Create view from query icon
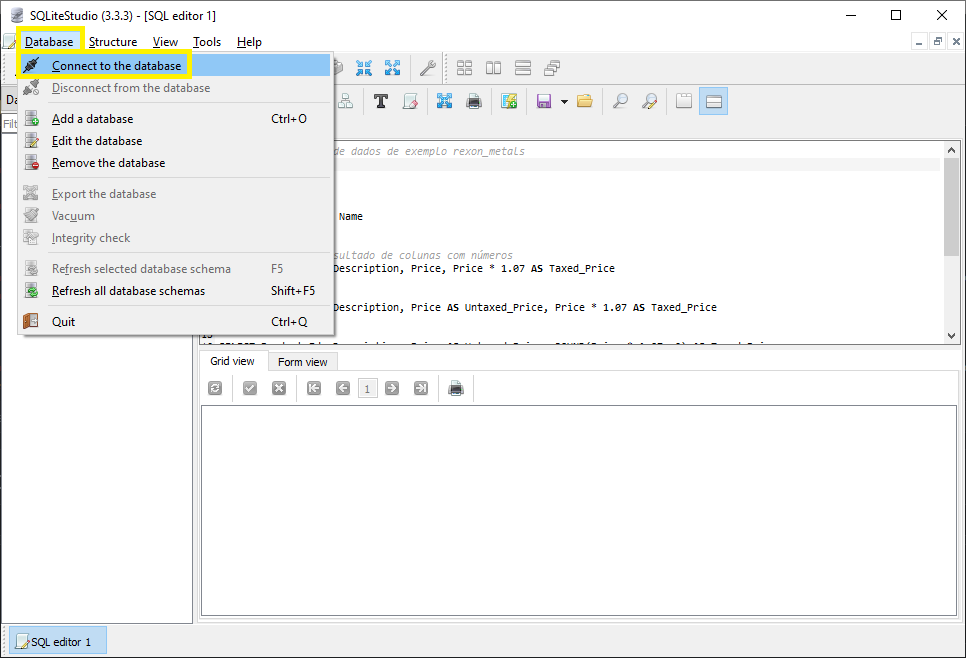This screenshot has height=658, width=966. [x=509, y=101]
